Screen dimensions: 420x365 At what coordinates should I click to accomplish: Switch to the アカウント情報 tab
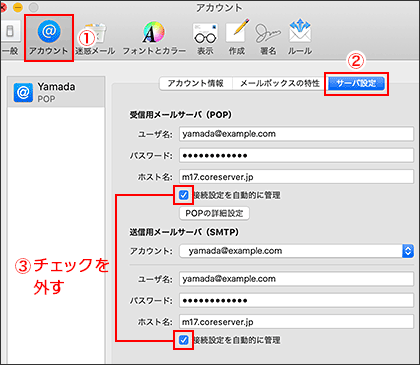point(196,83)
